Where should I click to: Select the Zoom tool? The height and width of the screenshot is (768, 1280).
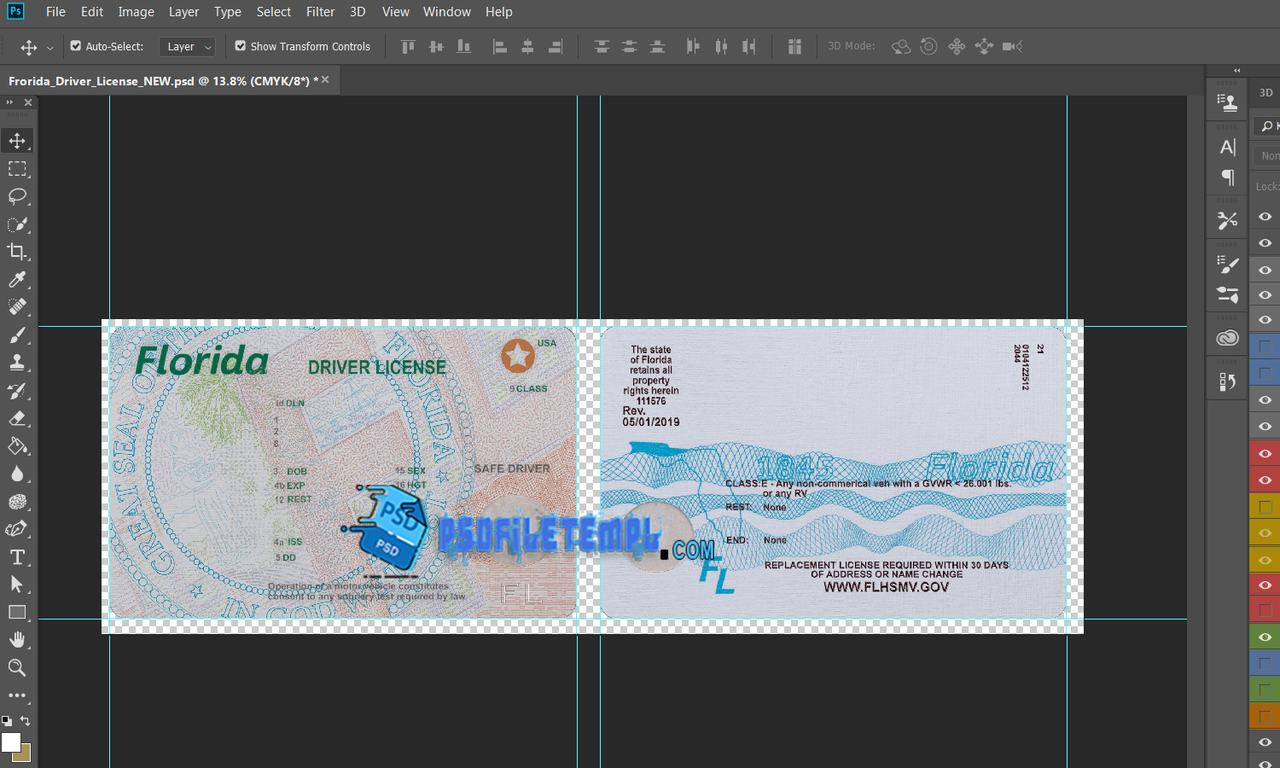point(18,667)
